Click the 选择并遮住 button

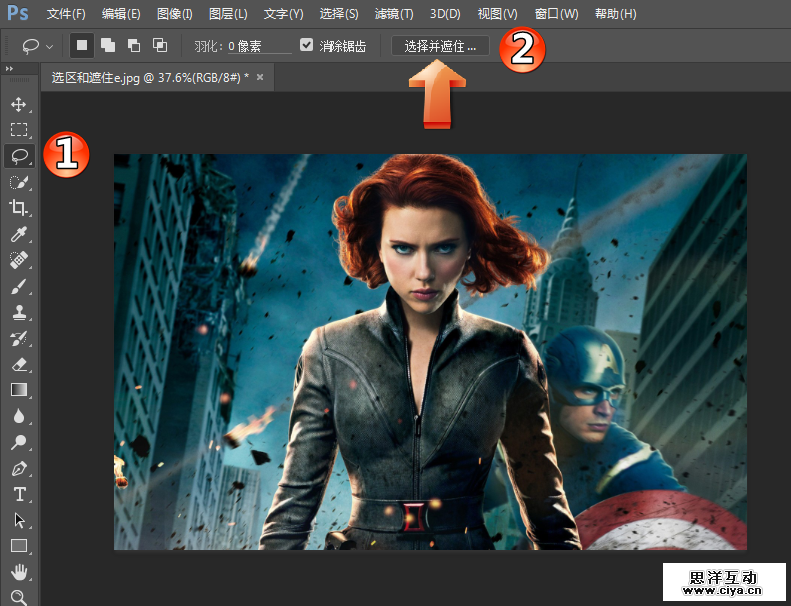(441, 46)
